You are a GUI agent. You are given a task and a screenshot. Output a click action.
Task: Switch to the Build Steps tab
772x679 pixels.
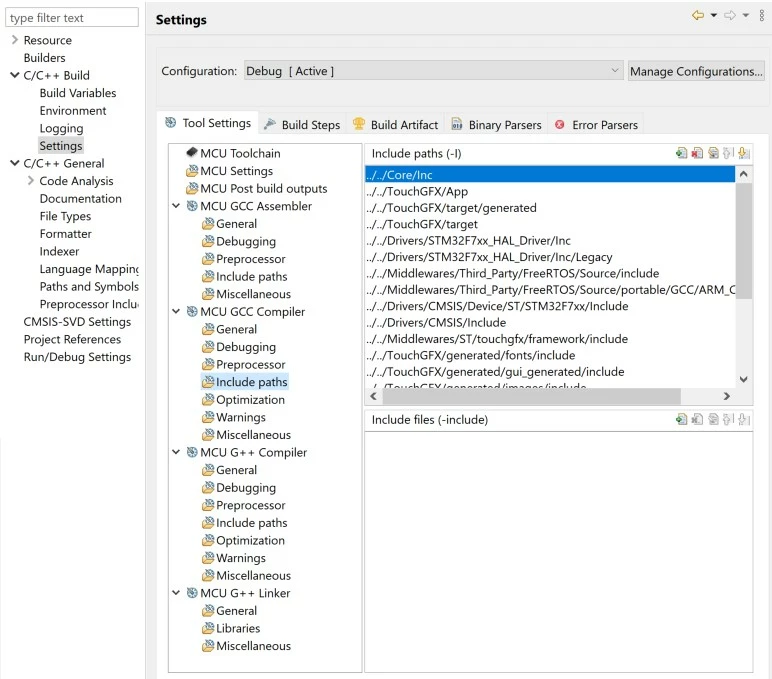tap(302, 125)
